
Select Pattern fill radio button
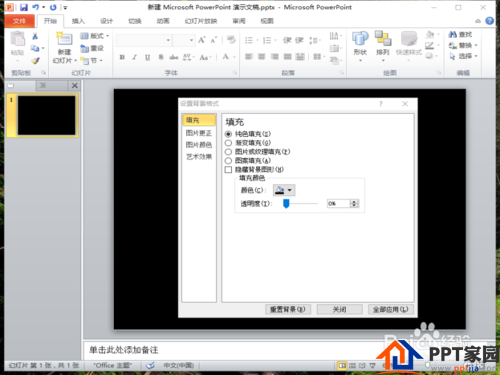point(228,161)
